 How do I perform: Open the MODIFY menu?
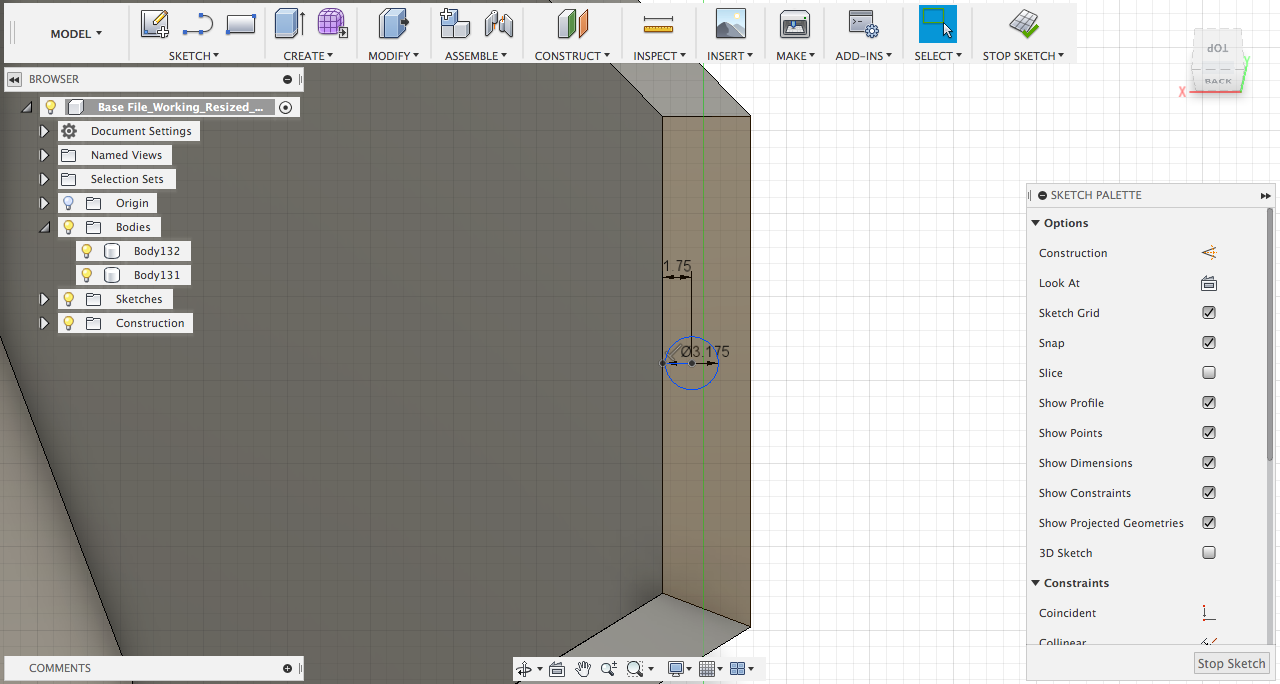394,56
